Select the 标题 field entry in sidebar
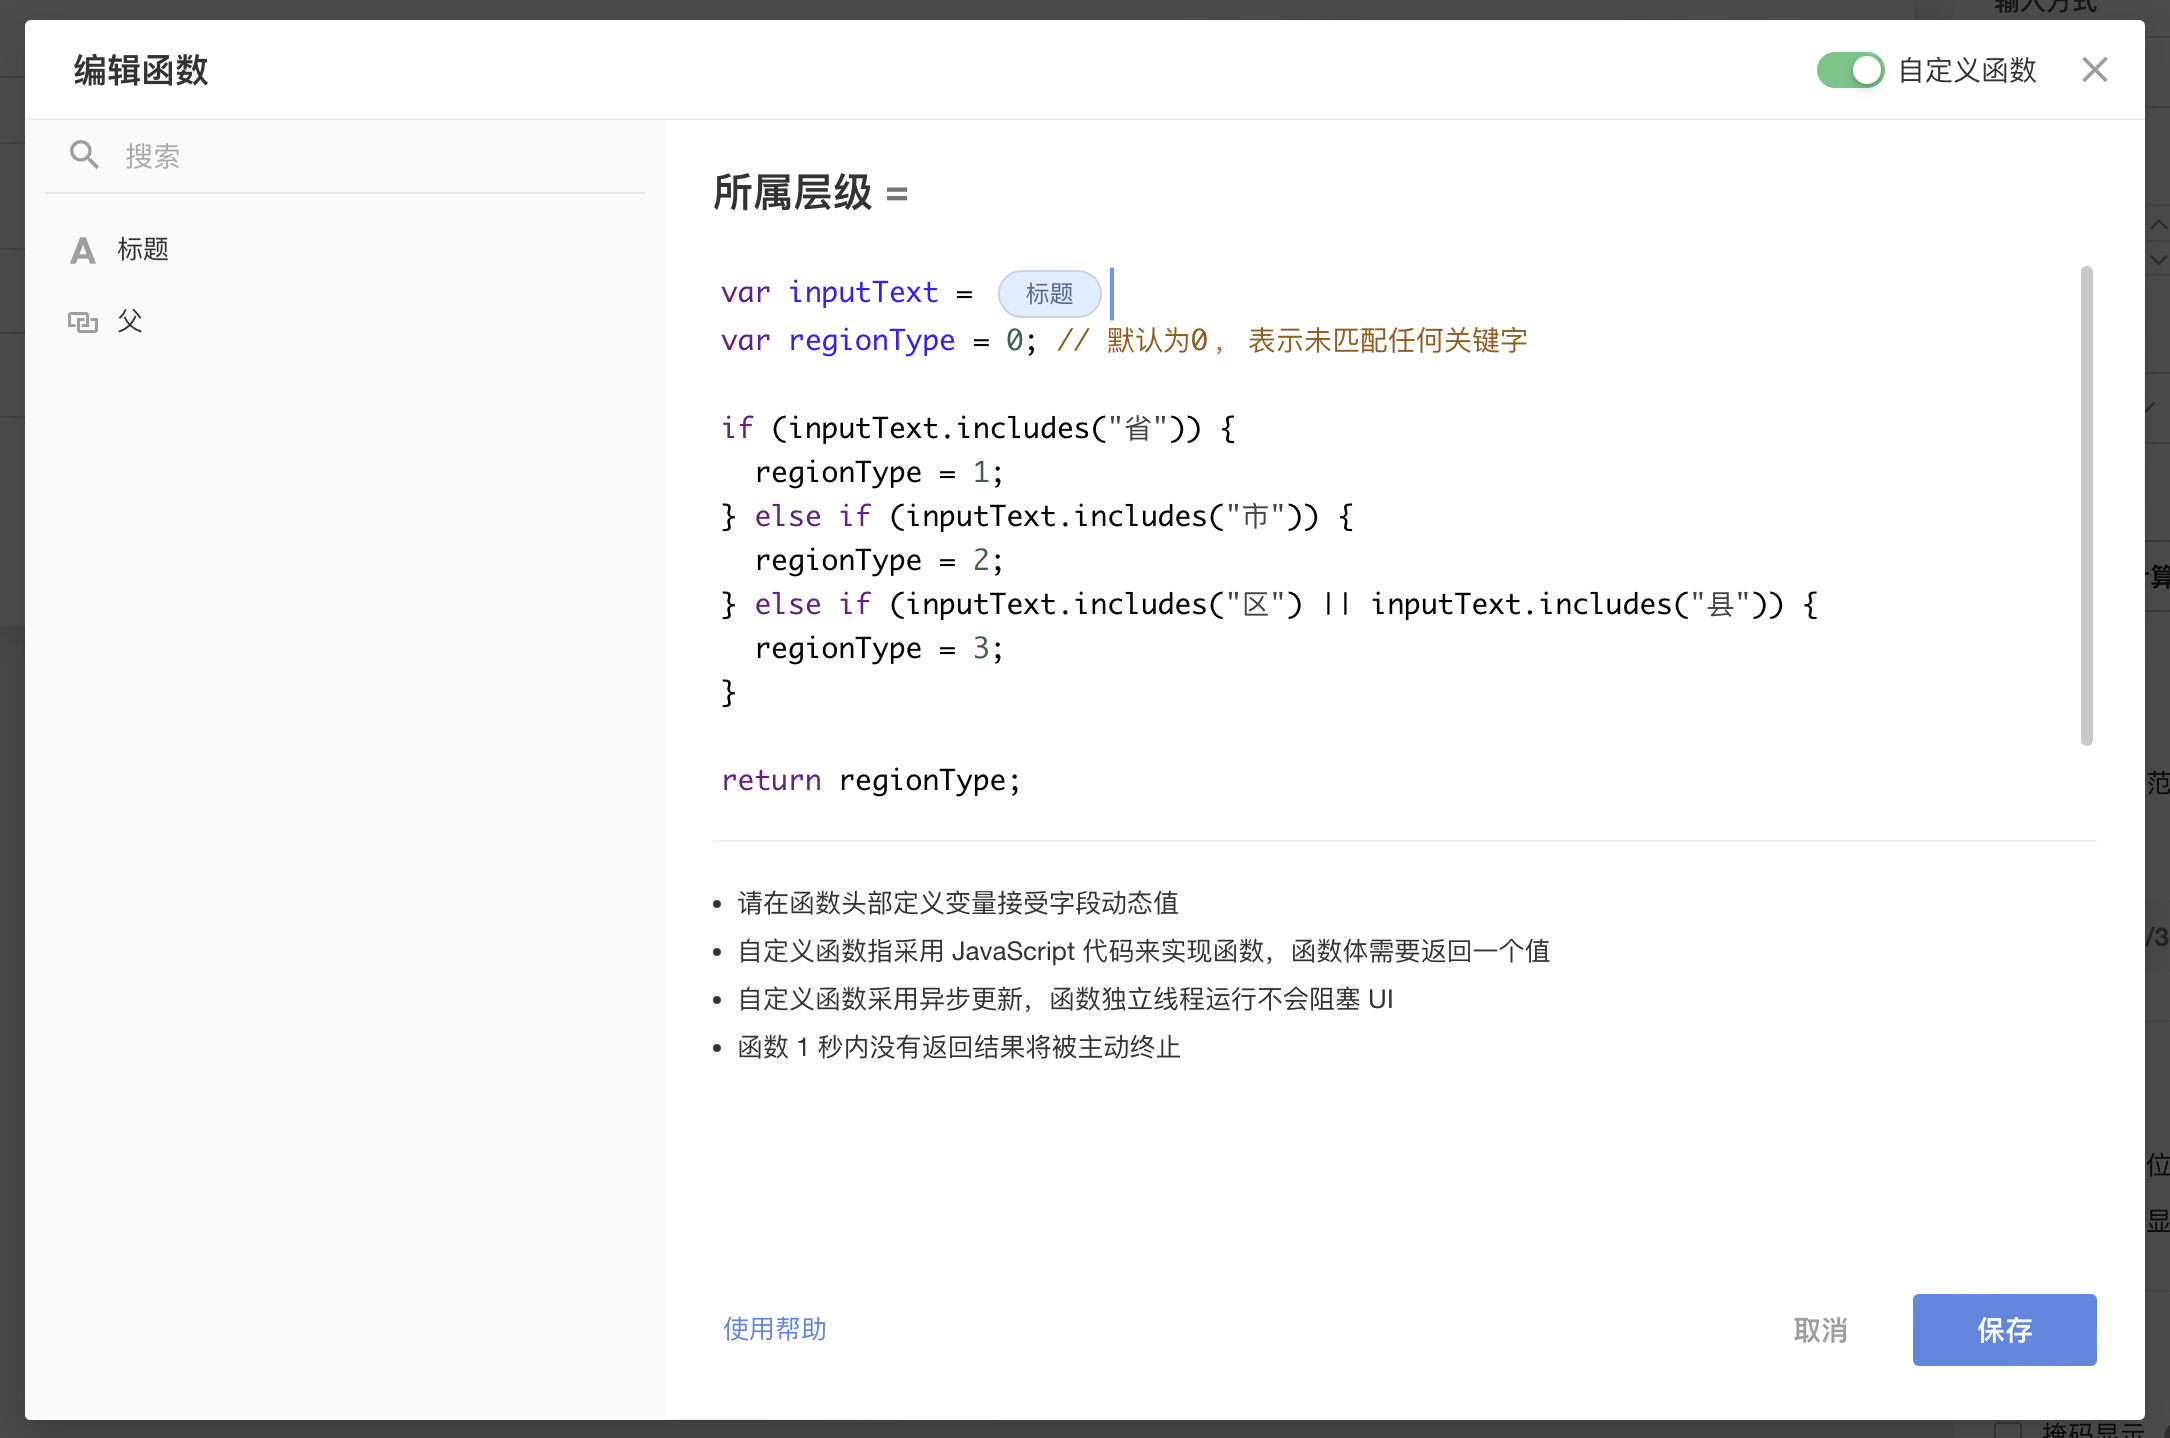Image resolution: width=2170 pixels, height=1438 pixels. 143,250
